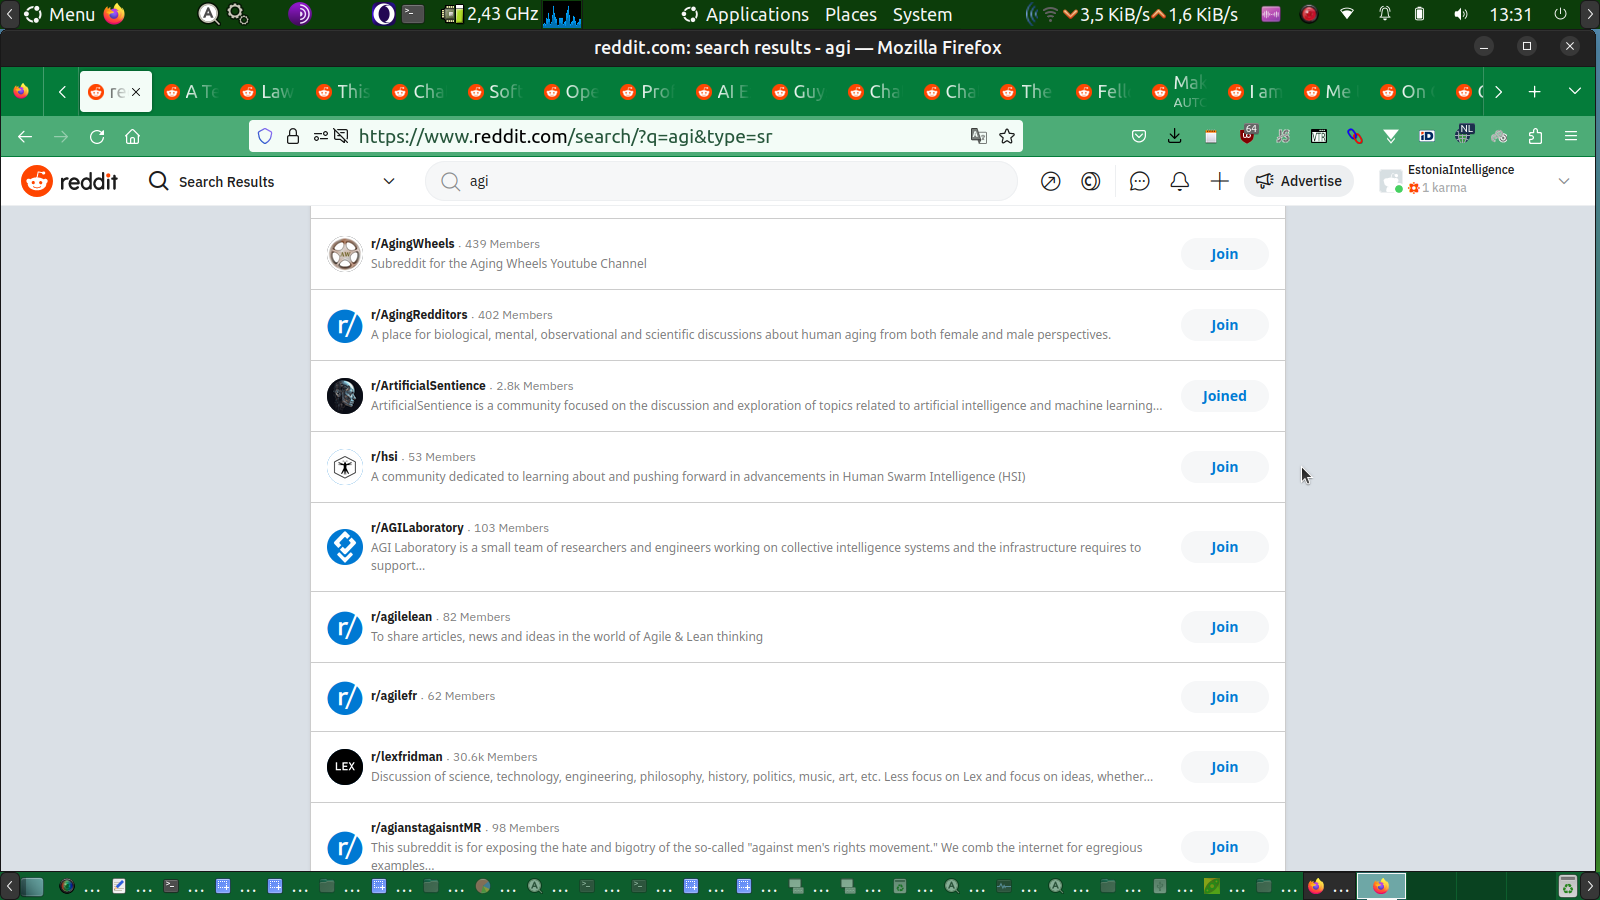
Task: Open the r/agilelean subreddit link
Action: click(x=401, y=617)
